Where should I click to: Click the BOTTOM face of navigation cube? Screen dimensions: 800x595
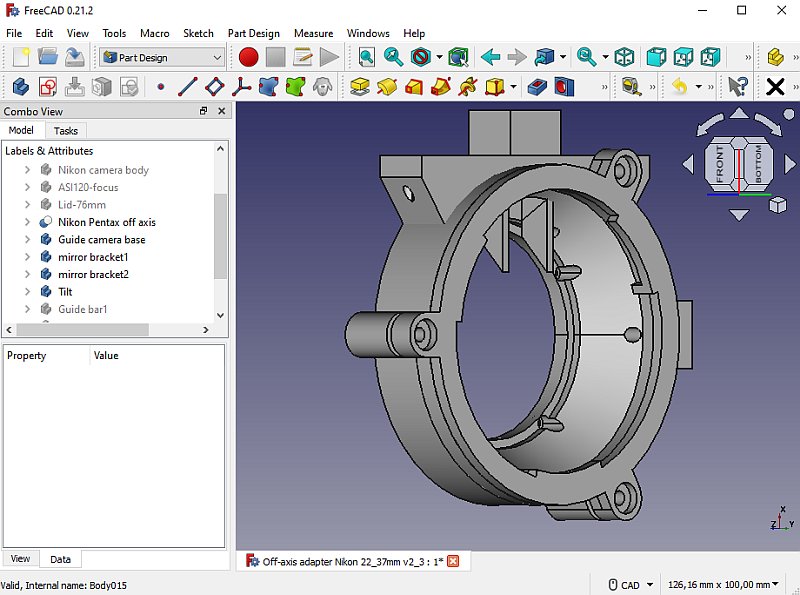(x=758, y=164)
